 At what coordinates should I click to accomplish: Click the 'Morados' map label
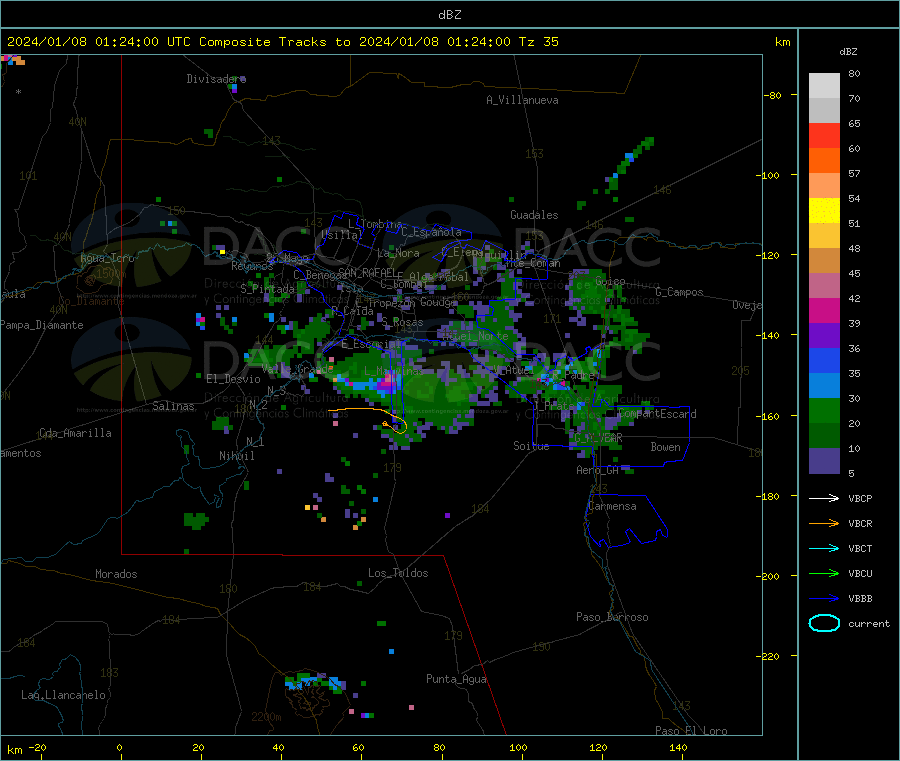116,574
